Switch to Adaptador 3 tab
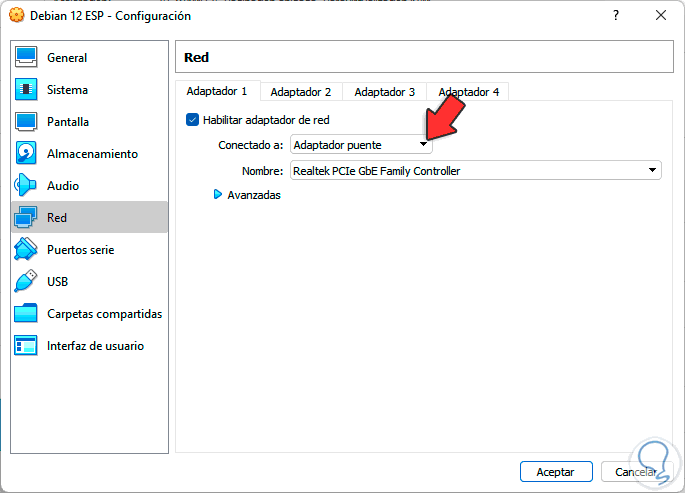Image resolution: width=685 pixels, height=493 pixels. pyautogui.click(x=384, y=92)
